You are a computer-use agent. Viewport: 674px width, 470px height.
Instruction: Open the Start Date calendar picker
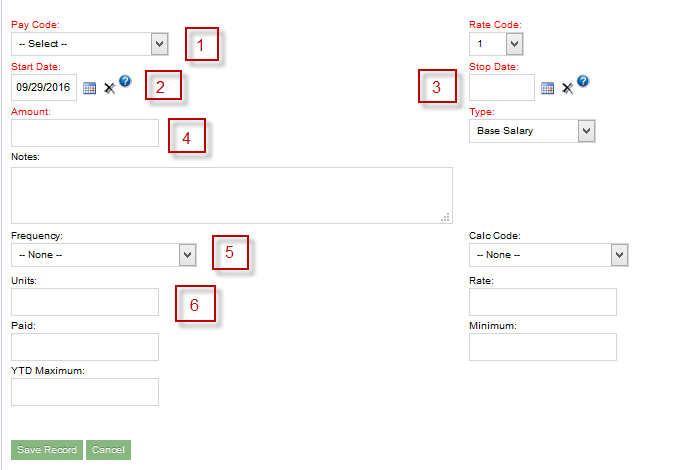pyautogui.click(x=89, y=88)
